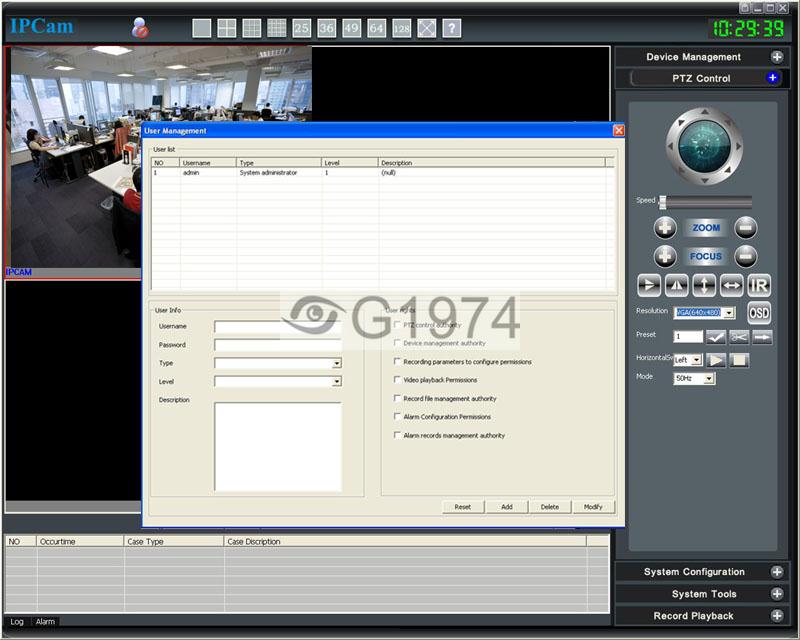Screen dimensions: 800x640
Task: Start vertical patrol with up-down arrow icon
Action: tap(704, 285)
